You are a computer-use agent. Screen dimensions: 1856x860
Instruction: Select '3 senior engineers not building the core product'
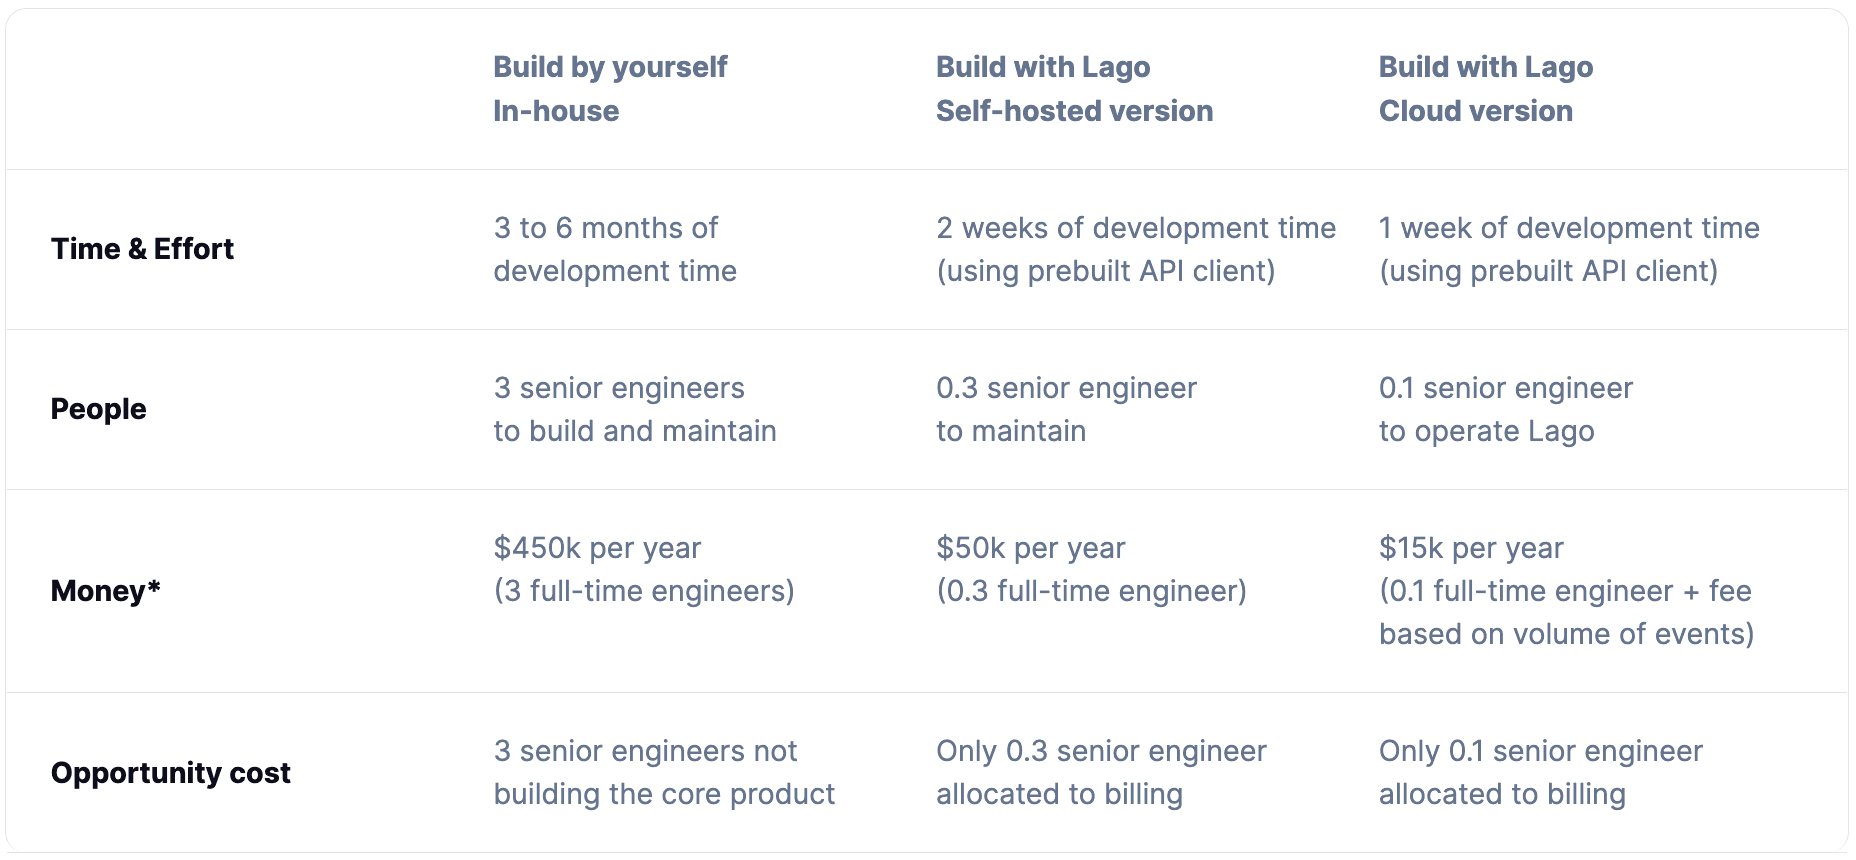663,772
